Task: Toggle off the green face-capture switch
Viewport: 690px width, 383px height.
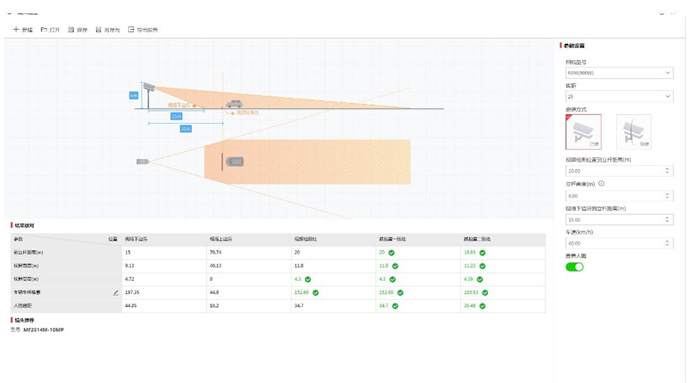Action: coord(574,267)
